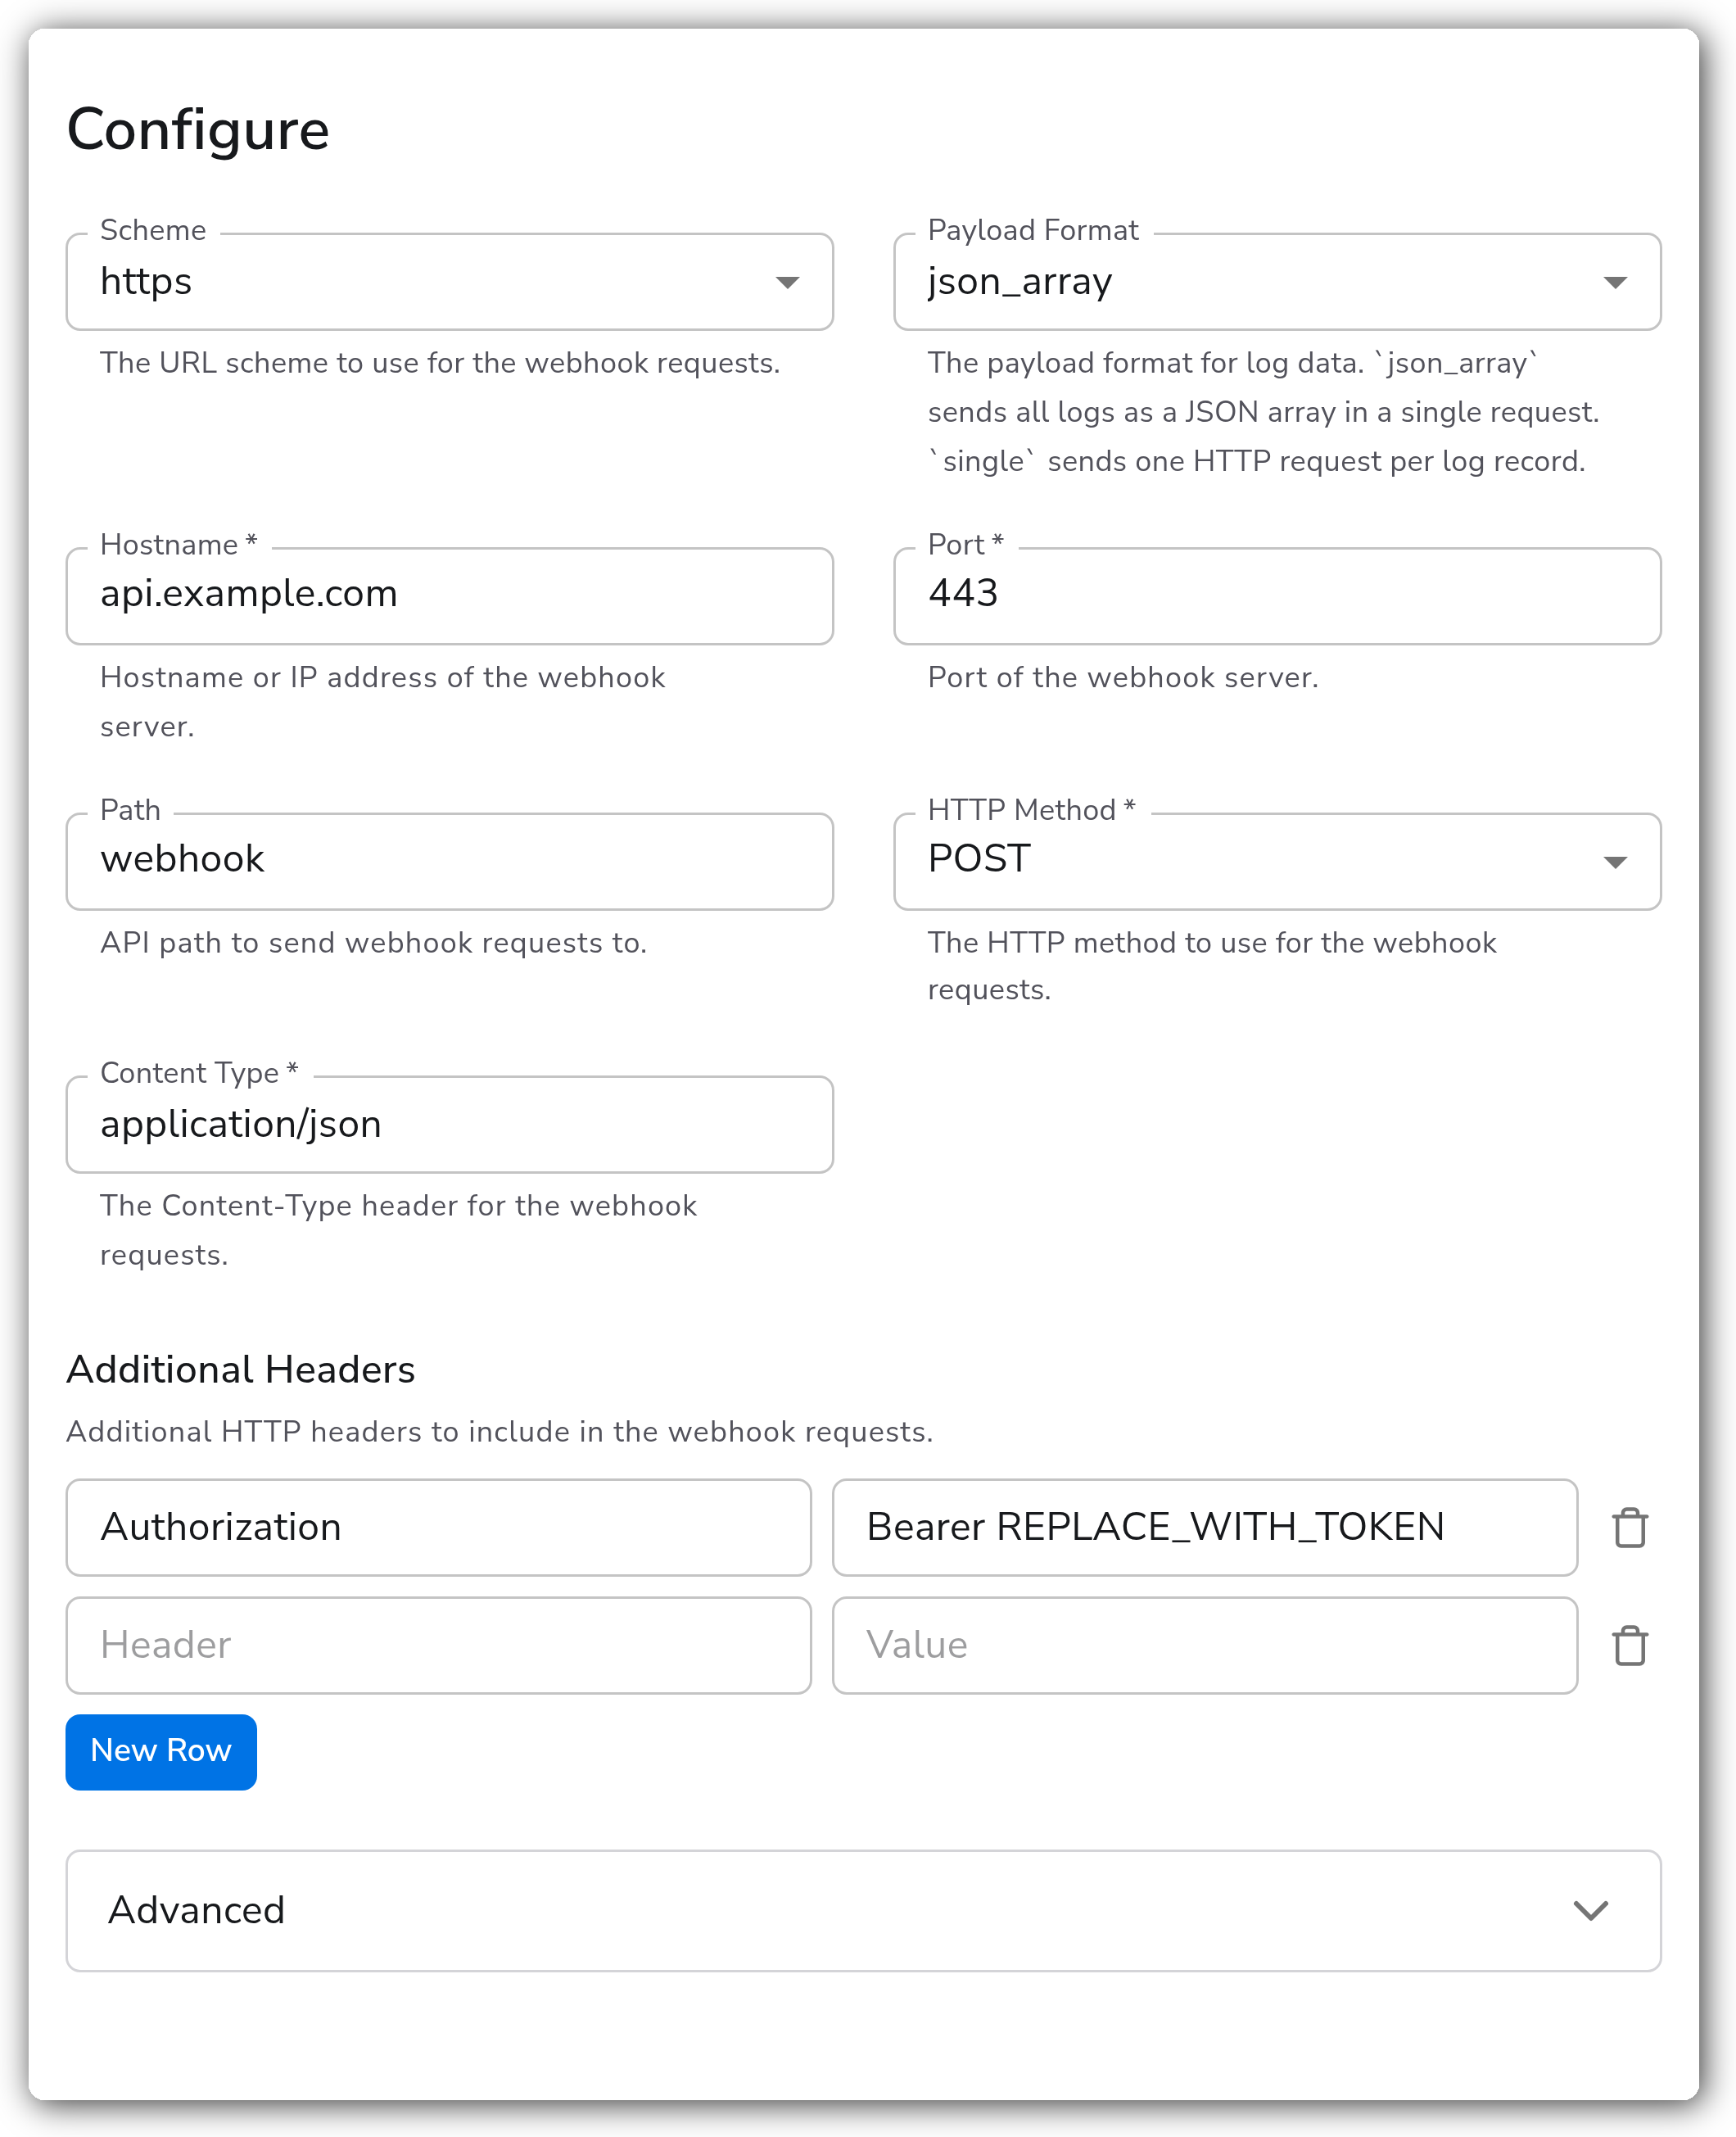Screen dimensions: 1736x2137
Task: Delete the empty Header row
Action: click(x=1629, y=1645)
